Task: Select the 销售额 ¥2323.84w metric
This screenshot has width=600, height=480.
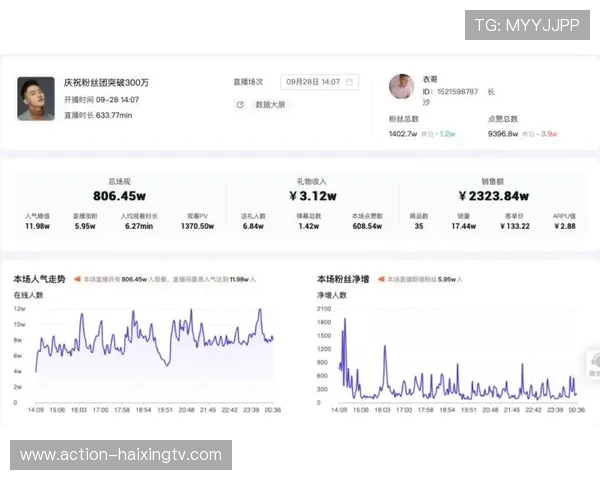Action: tap(486, 196)
